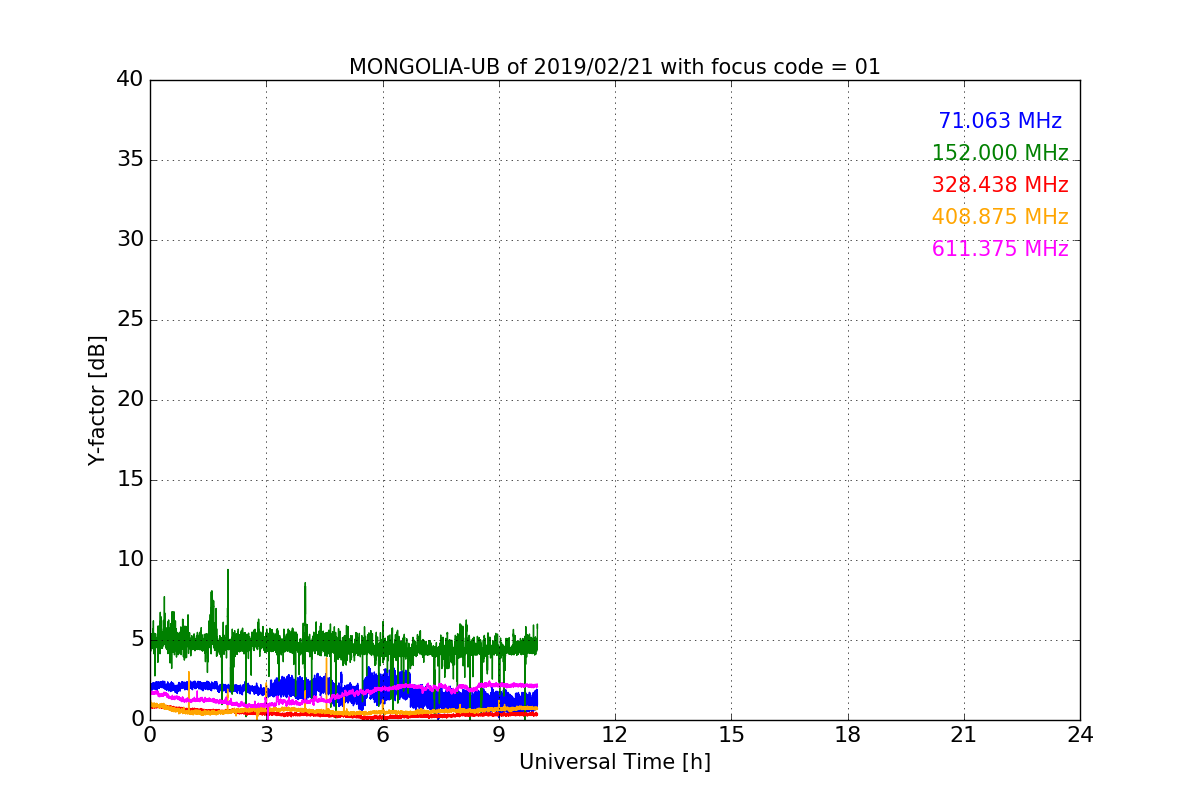Screen dimensions: 1200x800
Task: Click the y-axis tick label 40
Action: coord(130,80)
